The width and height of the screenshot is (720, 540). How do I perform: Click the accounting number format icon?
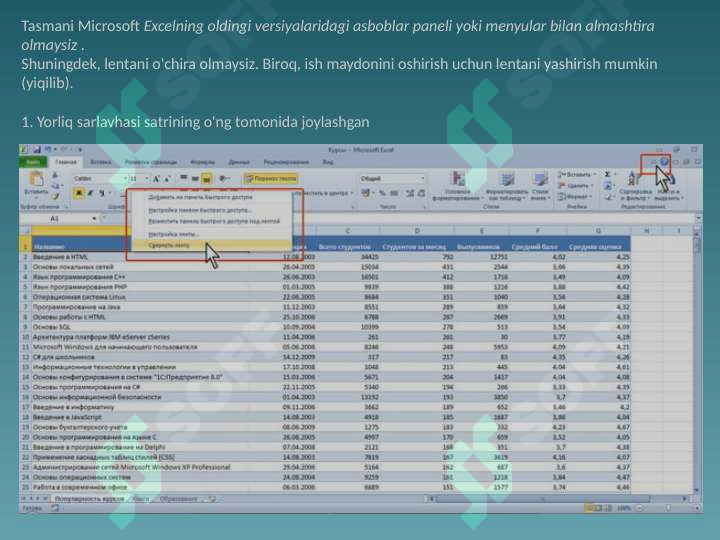click(366, 193)
